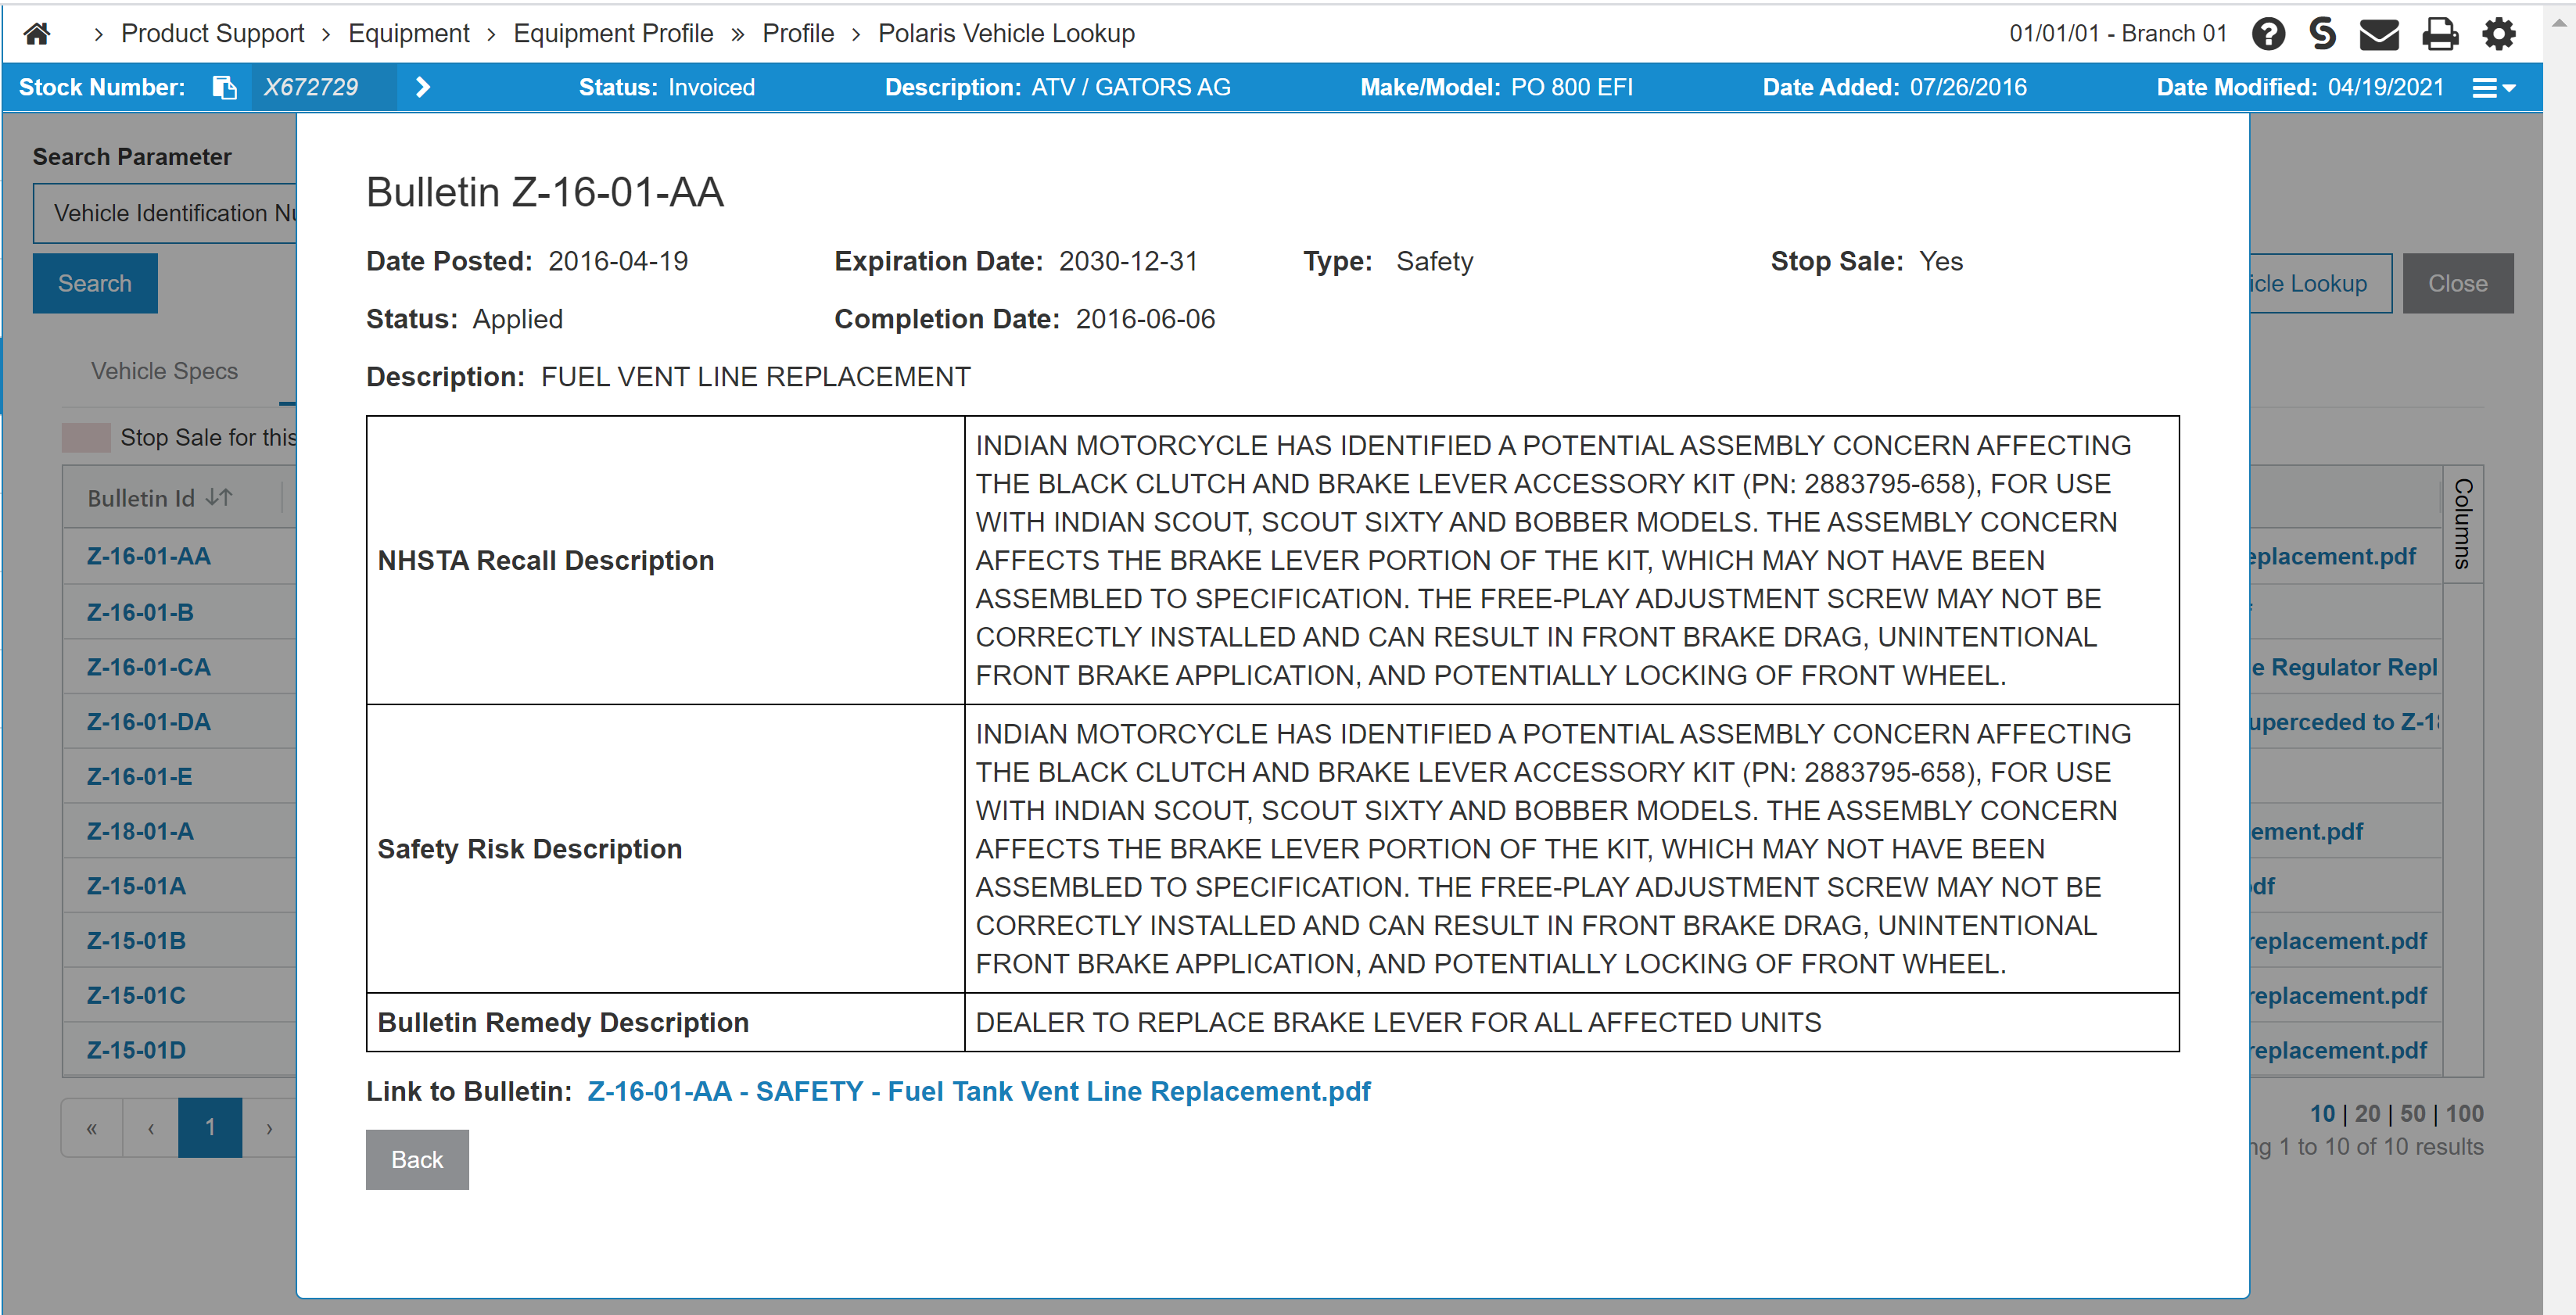The image size is (2576, 1315).
Task: Open the mail envelope icon
Action: (2379, 34)
